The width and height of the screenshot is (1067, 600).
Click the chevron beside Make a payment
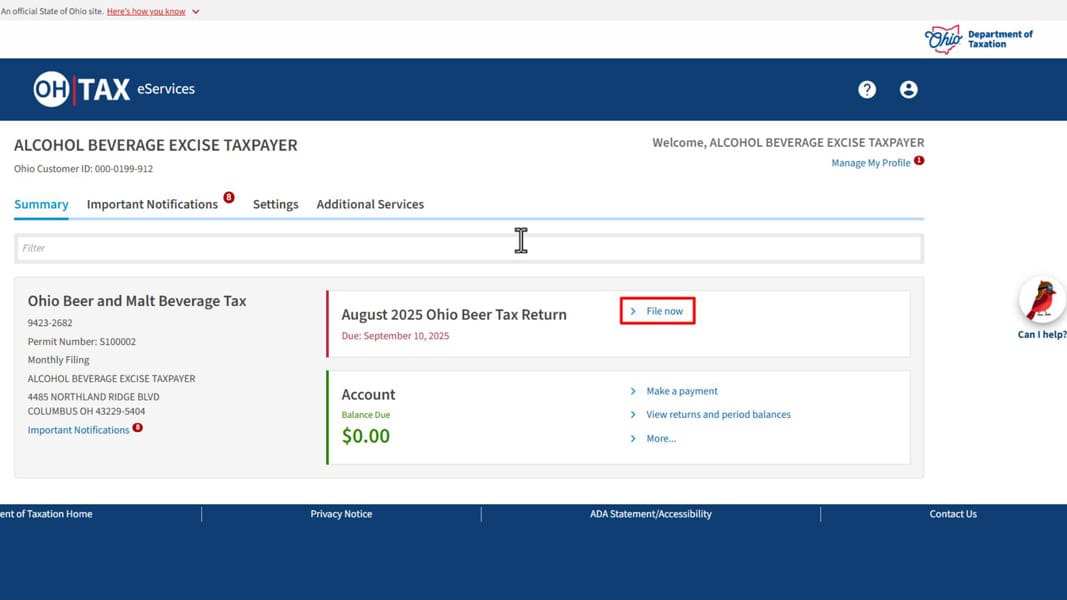pyautogui.click(x=633, y=391)
